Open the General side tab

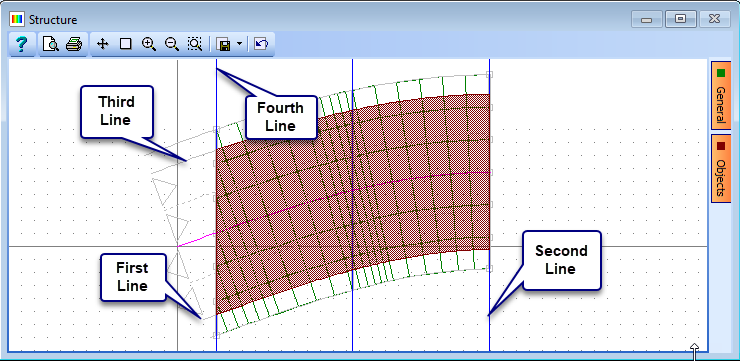pyautogui.click(x=721, y=95)
